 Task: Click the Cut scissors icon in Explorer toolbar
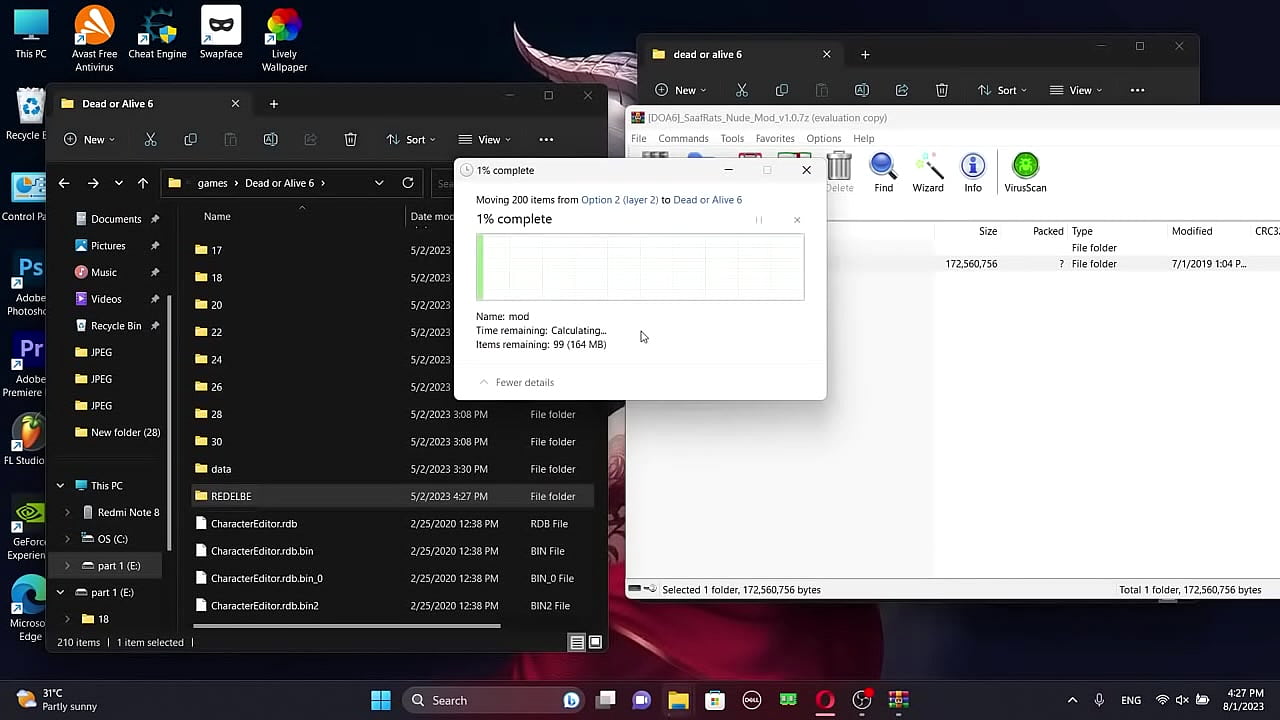(150, 140)
